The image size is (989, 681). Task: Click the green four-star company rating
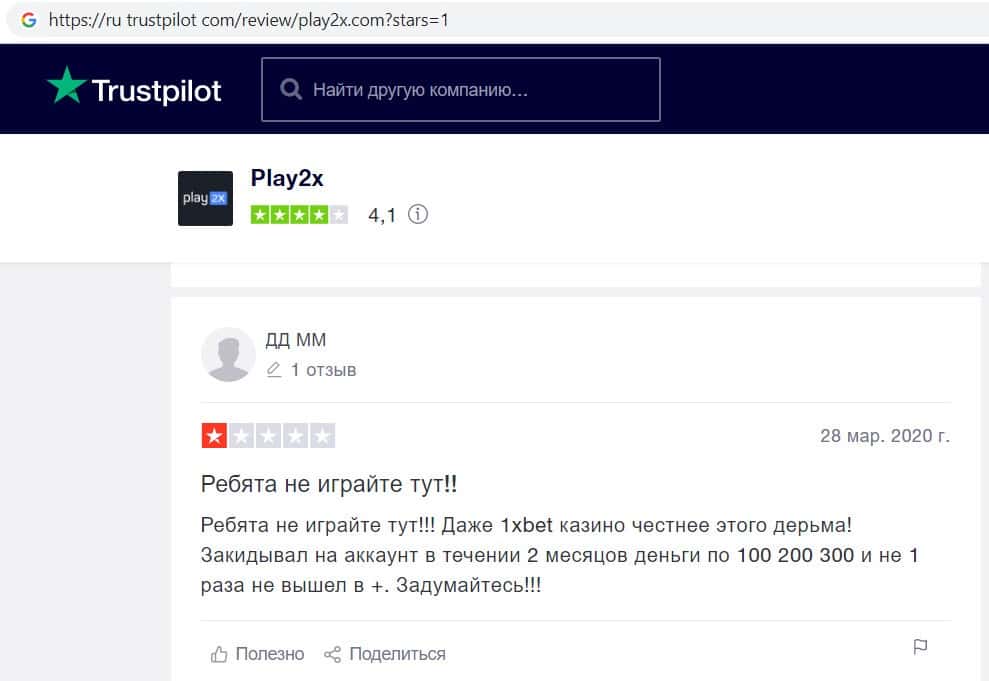(x=299, y=215)
